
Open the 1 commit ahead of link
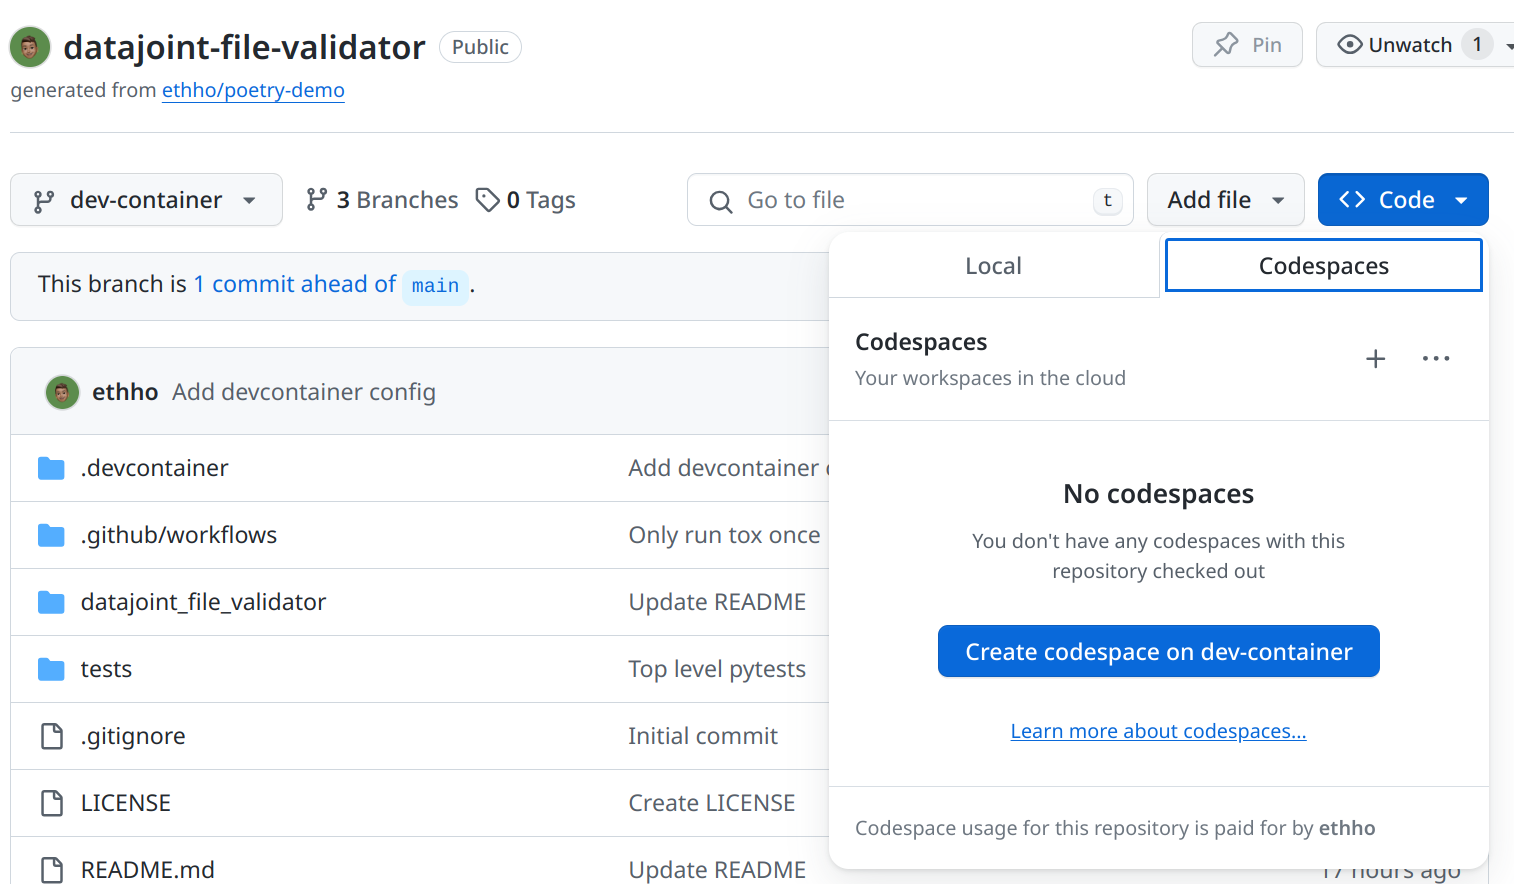tap(295, 284)
